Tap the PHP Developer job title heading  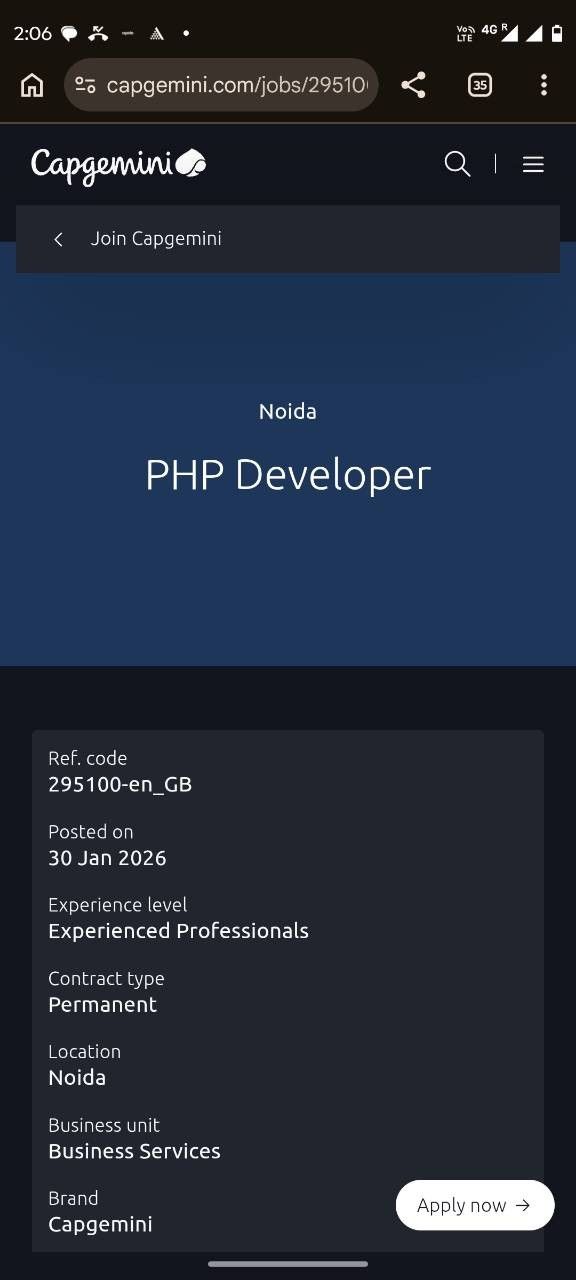[x=288, y=475]
